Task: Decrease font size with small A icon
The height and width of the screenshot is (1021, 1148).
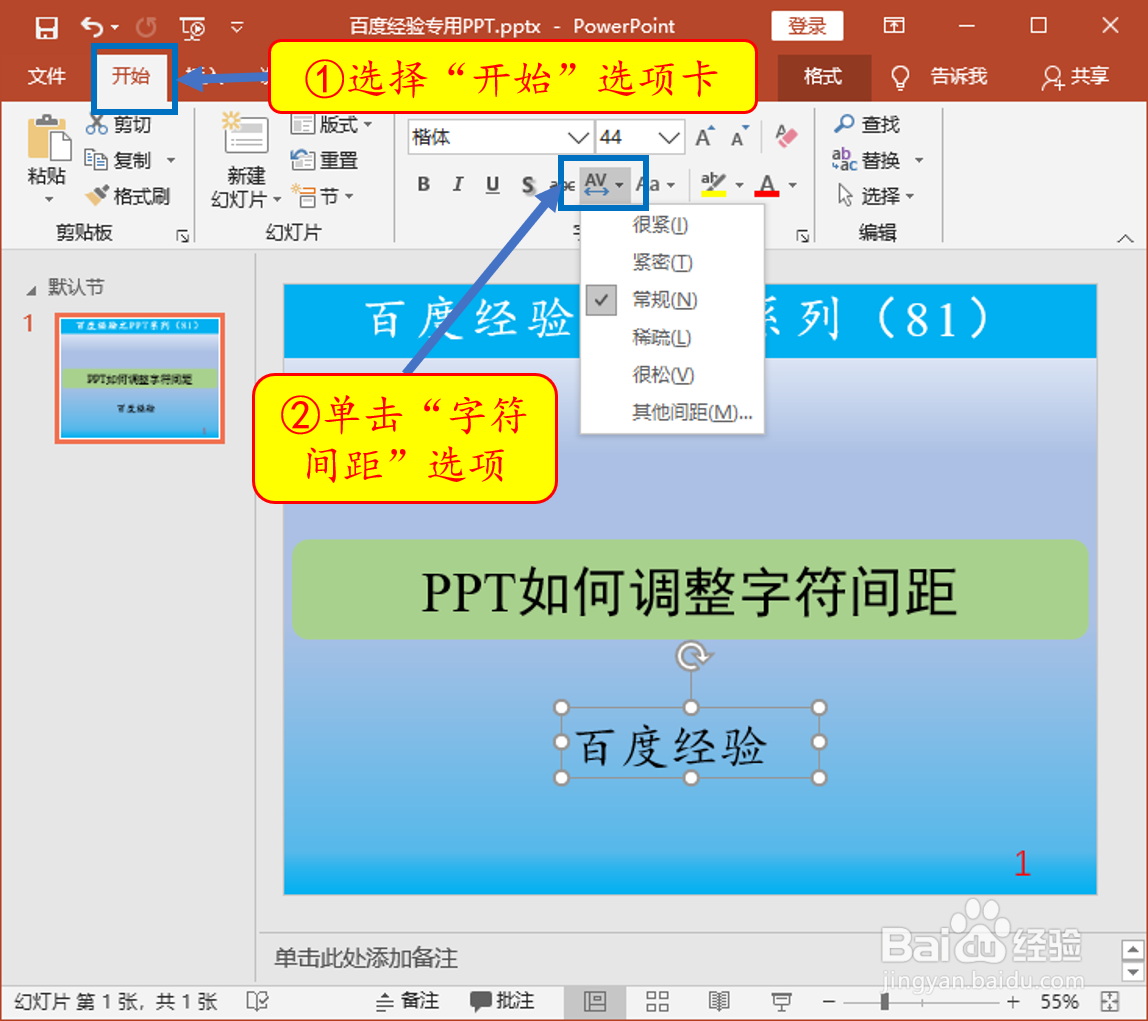Action: 739,137
